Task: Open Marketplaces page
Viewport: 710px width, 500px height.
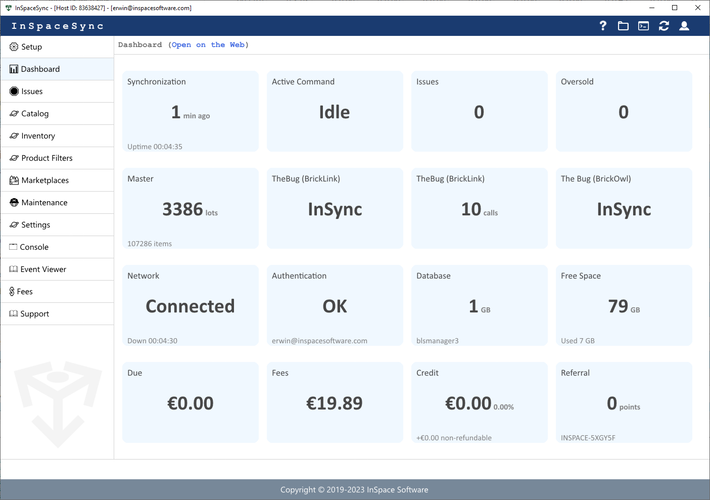Action: (44, 181)
